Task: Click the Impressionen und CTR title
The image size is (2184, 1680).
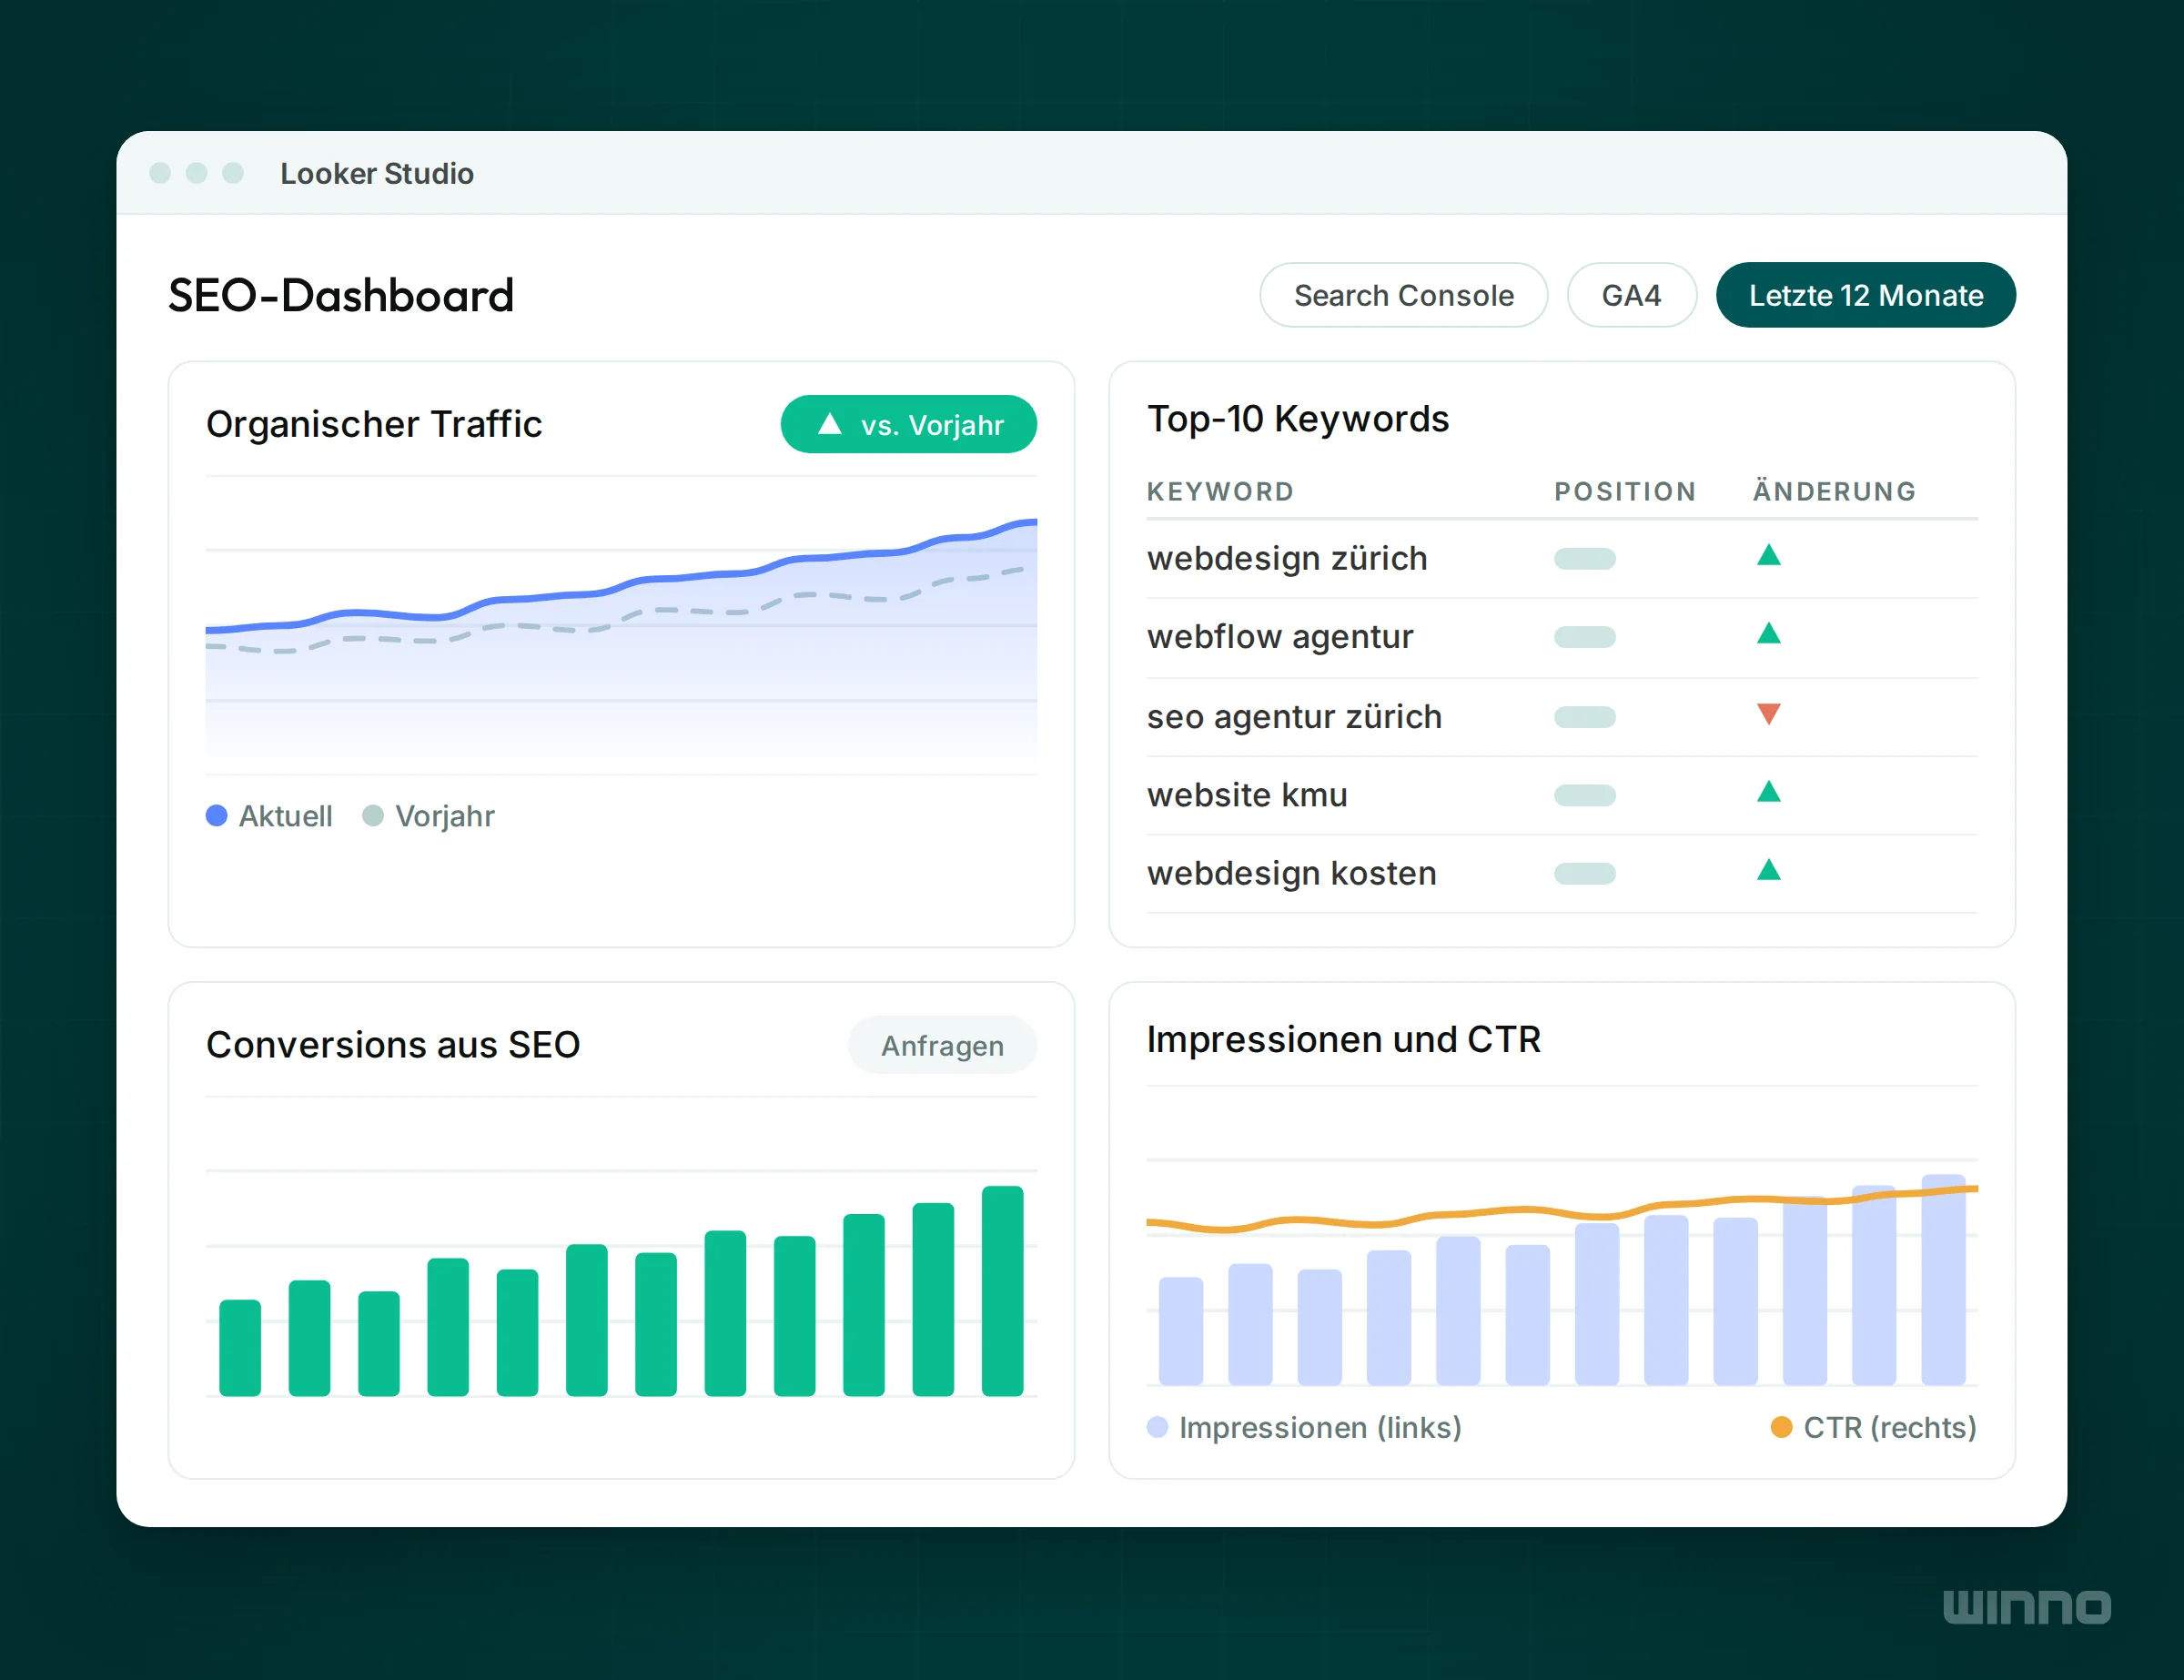Action: [1343, 1040]
